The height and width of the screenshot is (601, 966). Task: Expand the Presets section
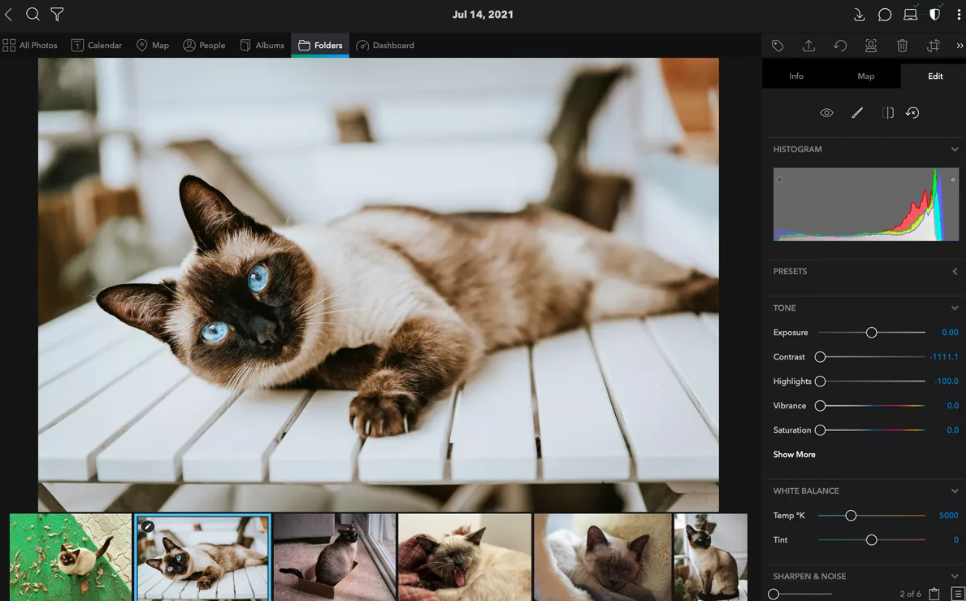pyautogui.click(x=954, y=271)
